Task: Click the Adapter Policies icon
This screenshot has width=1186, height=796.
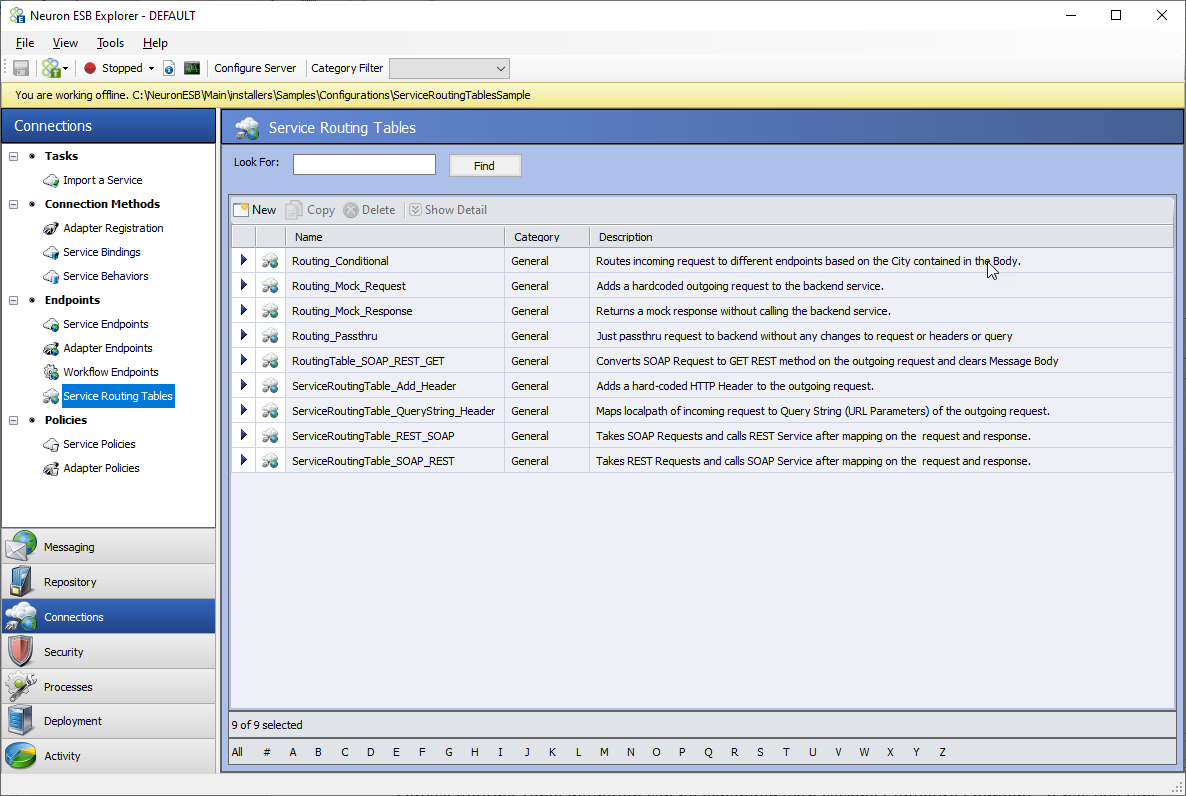Action: (51, 468)
